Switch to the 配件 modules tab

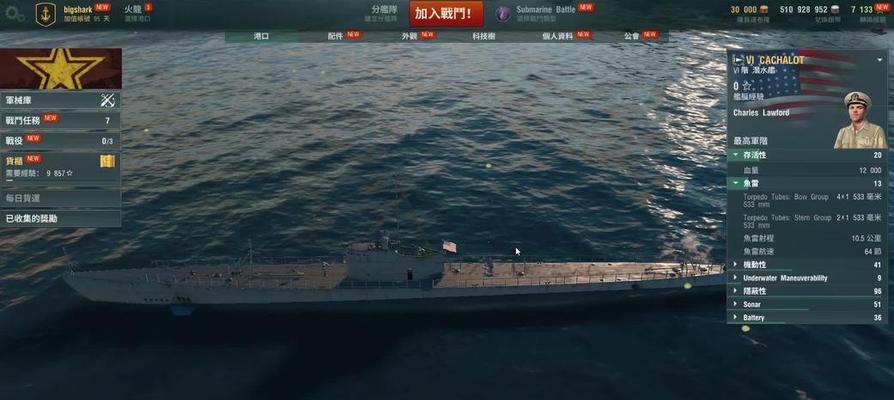pyautogui.click(x=335, y=36)
